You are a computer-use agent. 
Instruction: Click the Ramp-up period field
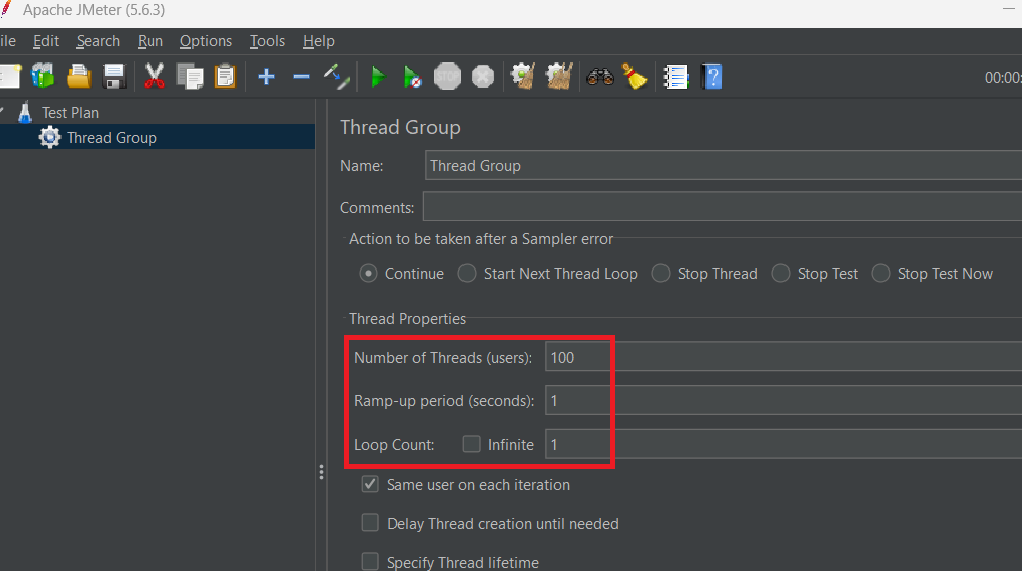(783, 400)
